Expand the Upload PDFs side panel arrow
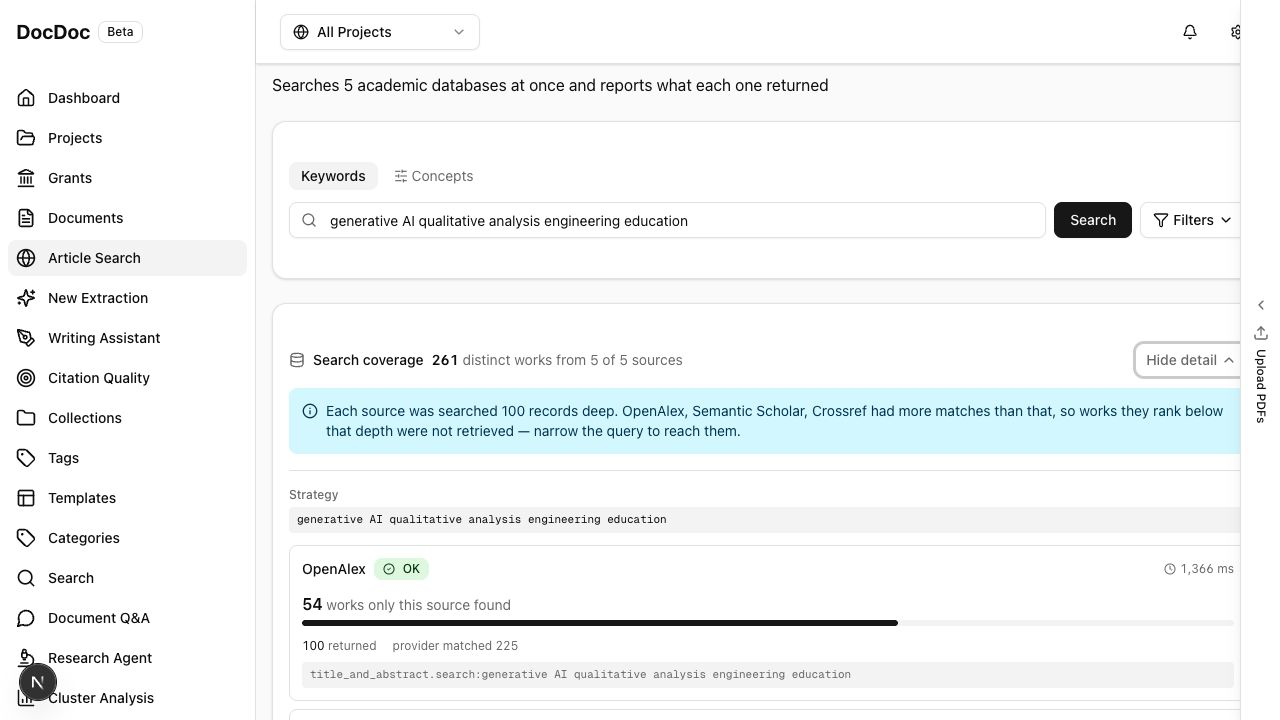This screenshot has height=720, width=1280. pyautogui.click(x=1261, y=305)
